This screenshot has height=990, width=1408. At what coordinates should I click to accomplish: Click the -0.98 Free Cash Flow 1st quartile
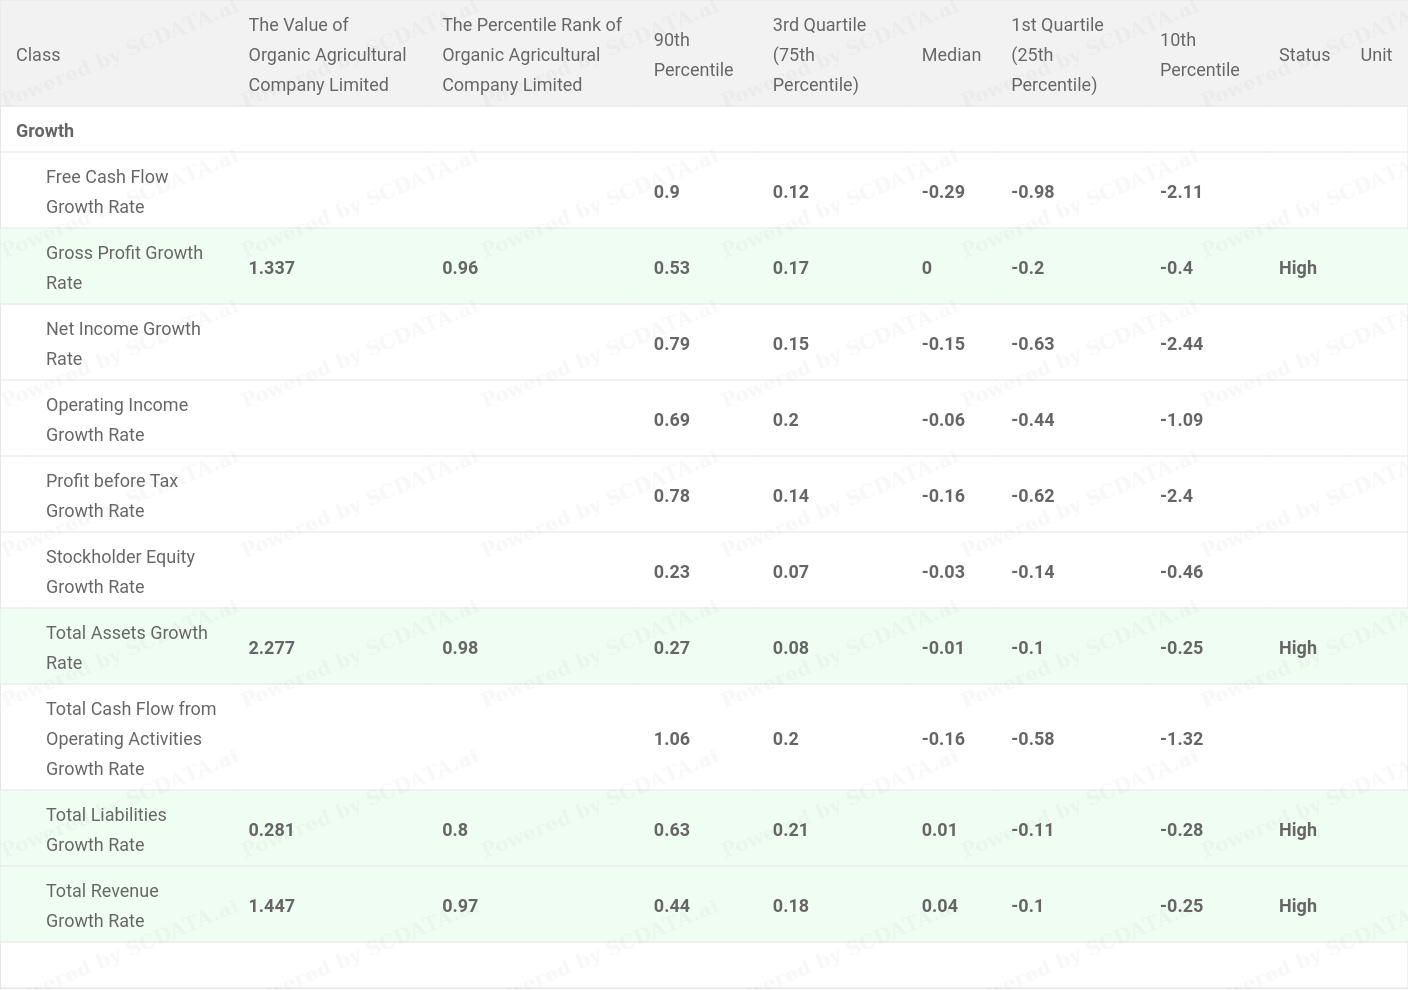pos(1032,192)
